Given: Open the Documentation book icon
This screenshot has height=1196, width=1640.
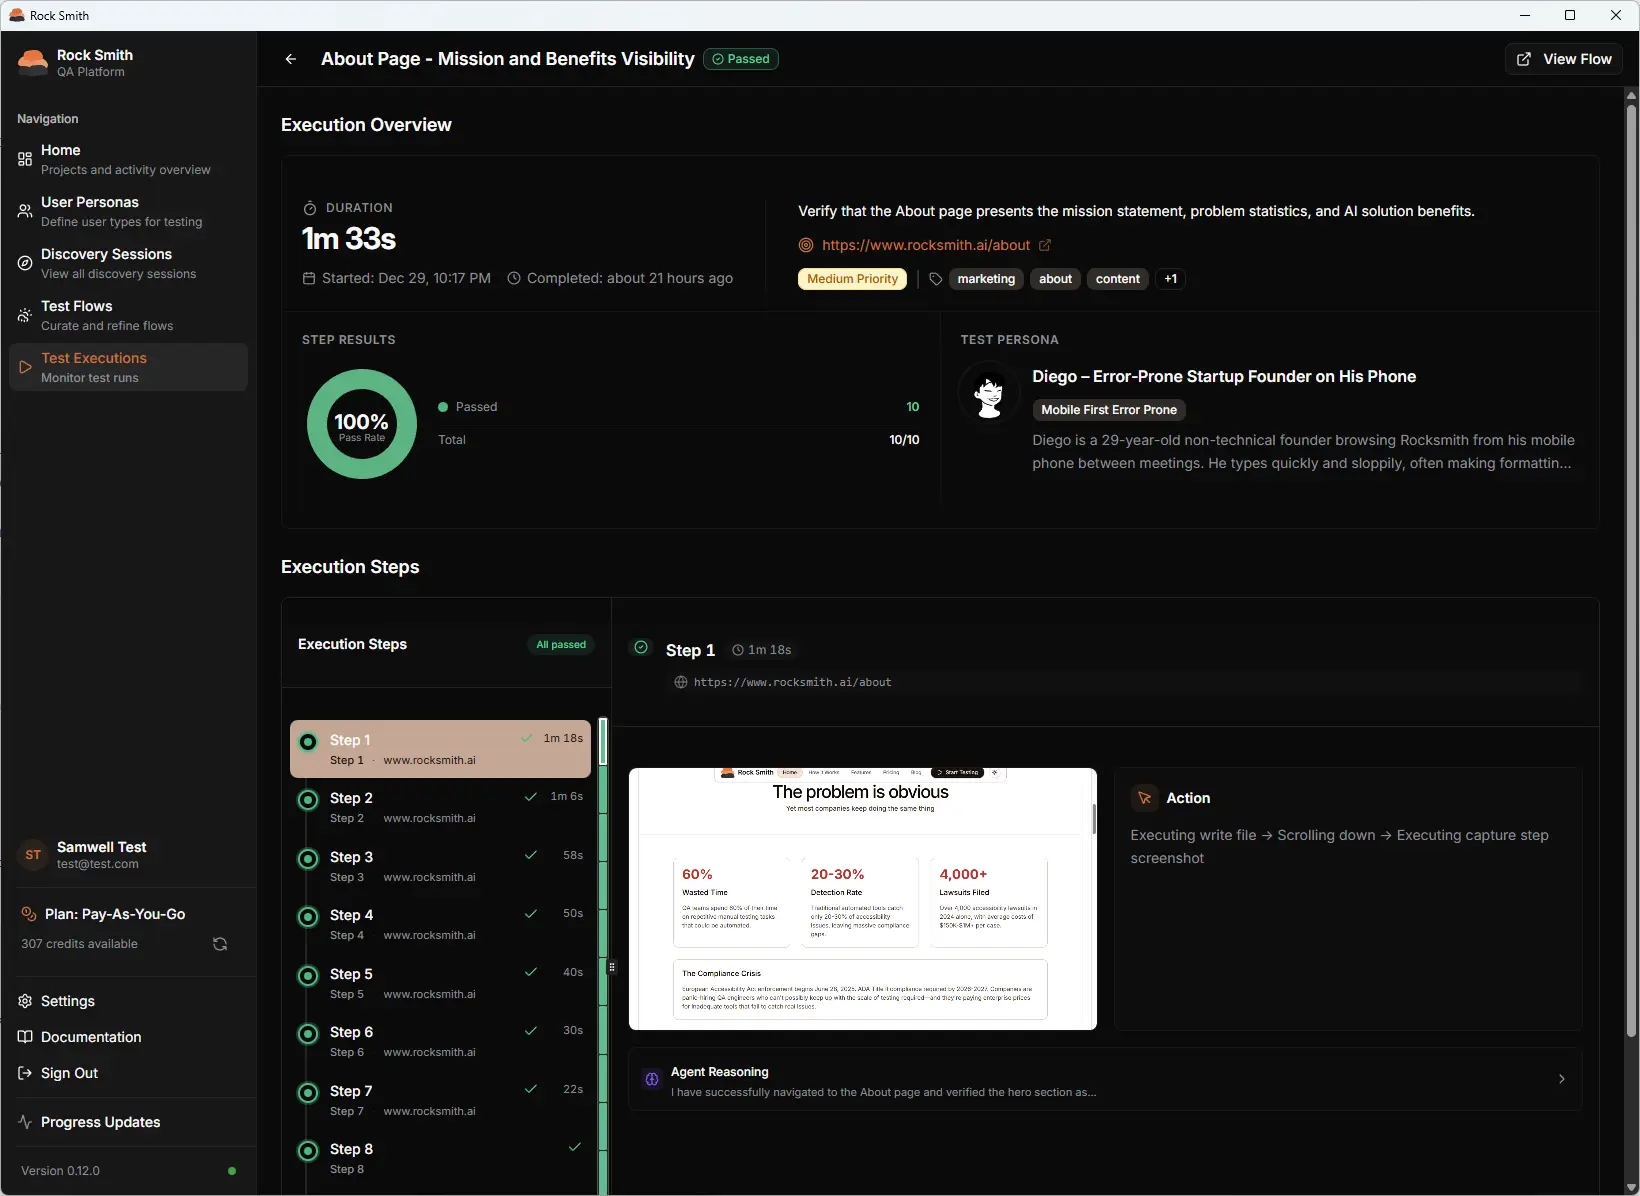Looking at the screenshot, I should [23, 1037].
